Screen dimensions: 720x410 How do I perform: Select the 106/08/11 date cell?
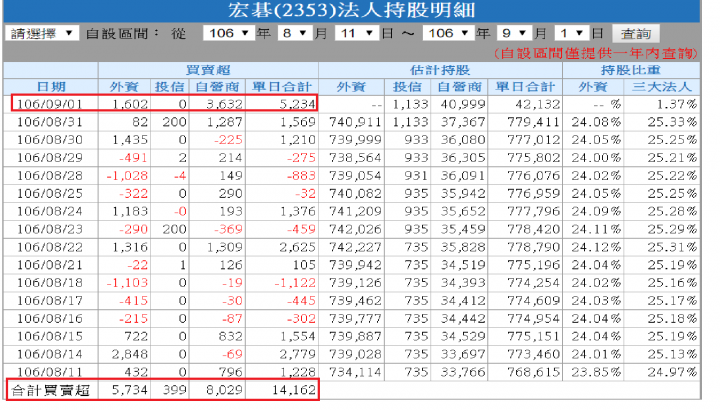click(50, 372)
